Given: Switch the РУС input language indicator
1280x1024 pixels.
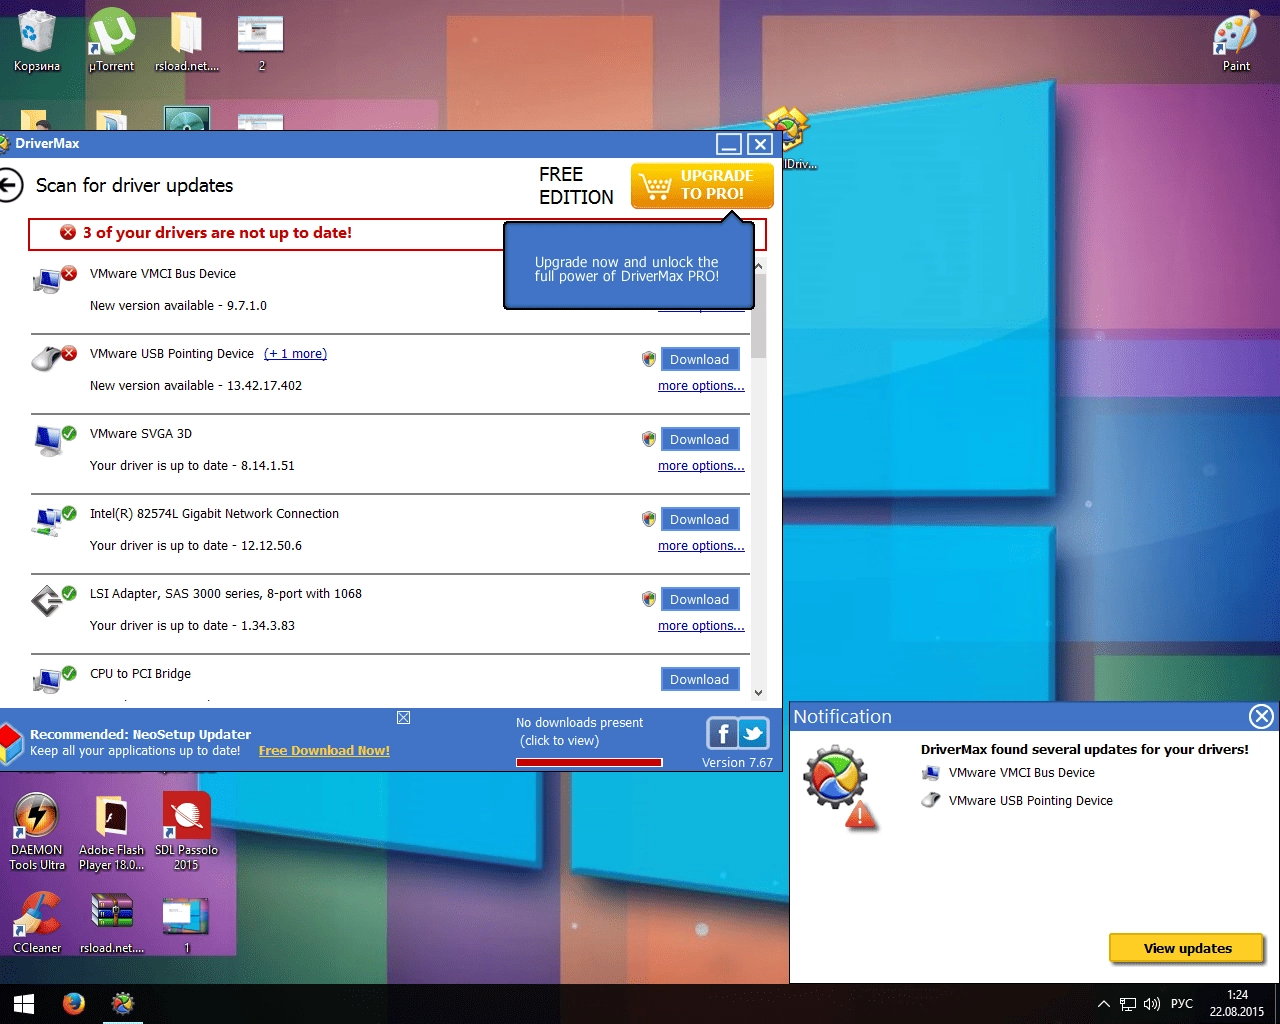Looking at the screenshot, I should [x=1182, y=1004].
